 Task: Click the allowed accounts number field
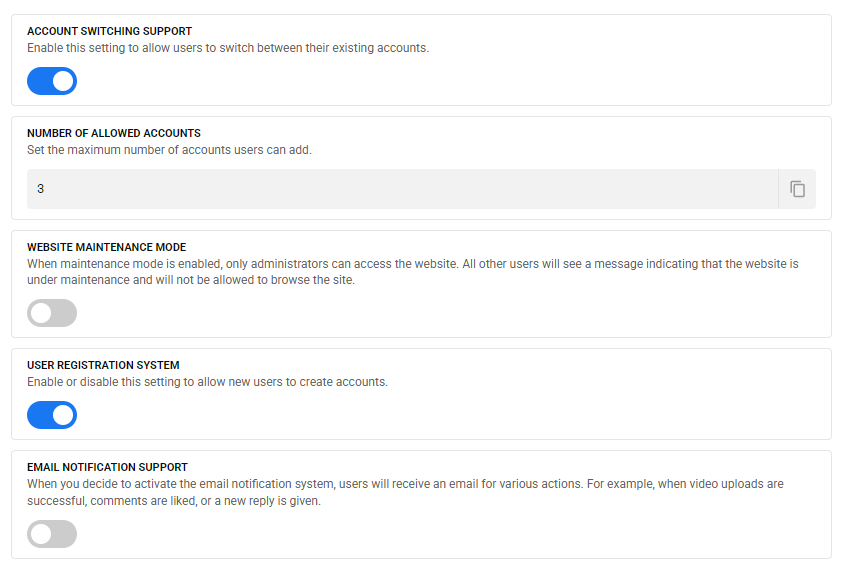click(x=400, y=189)
